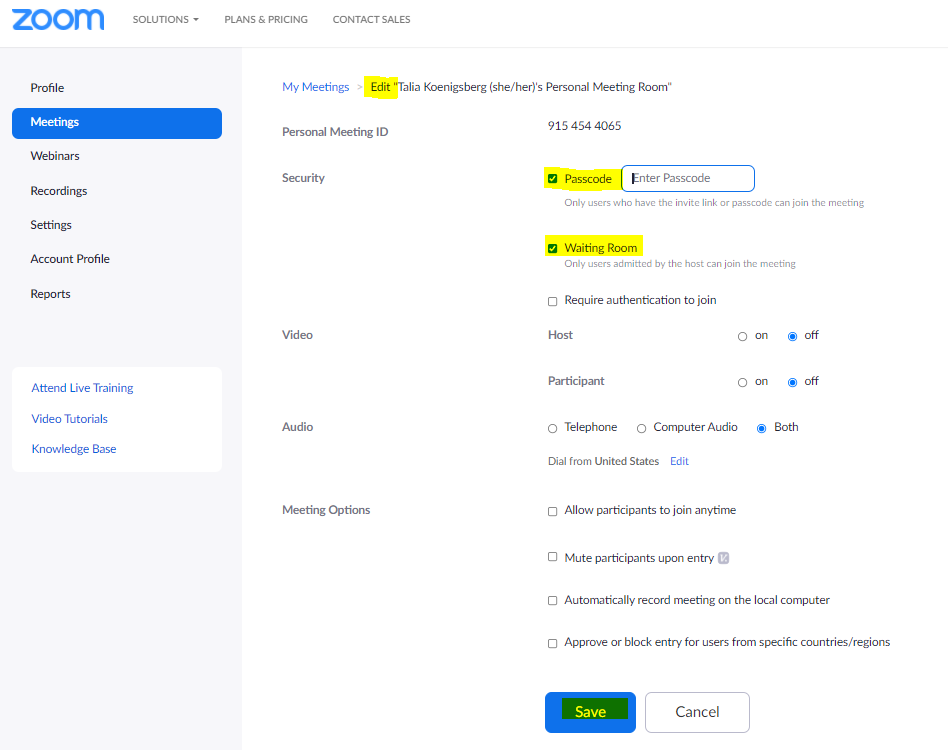Viewport: 948px width, 750px height.
Task: Open the Contact Sales link
Action: click(371, 19)
